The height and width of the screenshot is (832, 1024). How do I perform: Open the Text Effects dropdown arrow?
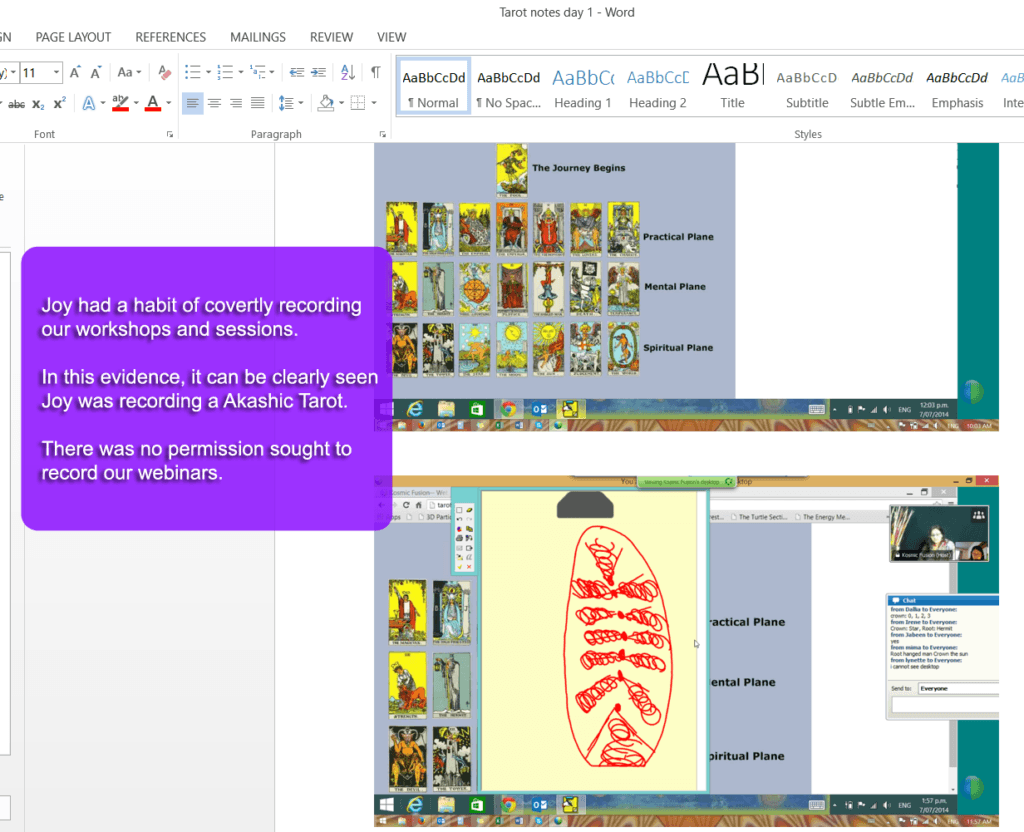point(103,103)
